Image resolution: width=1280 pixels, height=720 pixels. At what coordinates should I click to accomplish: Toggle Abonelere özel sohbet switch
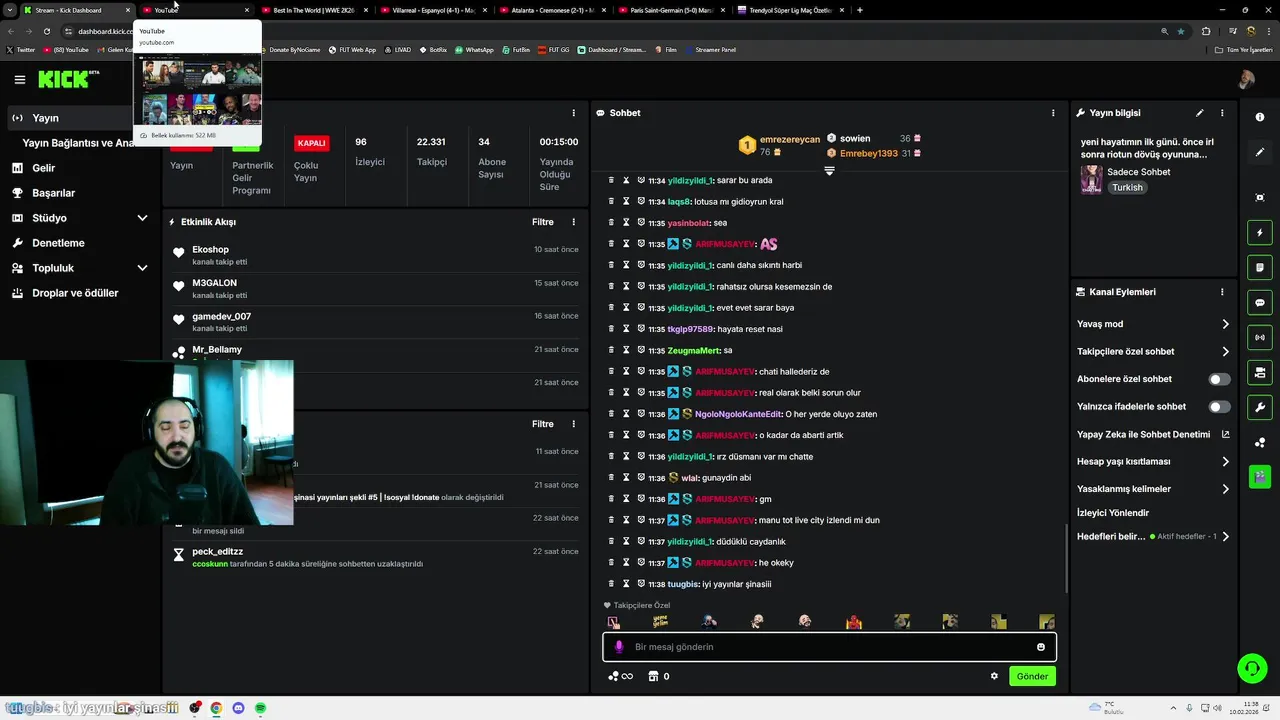[x=1219, y=379]
